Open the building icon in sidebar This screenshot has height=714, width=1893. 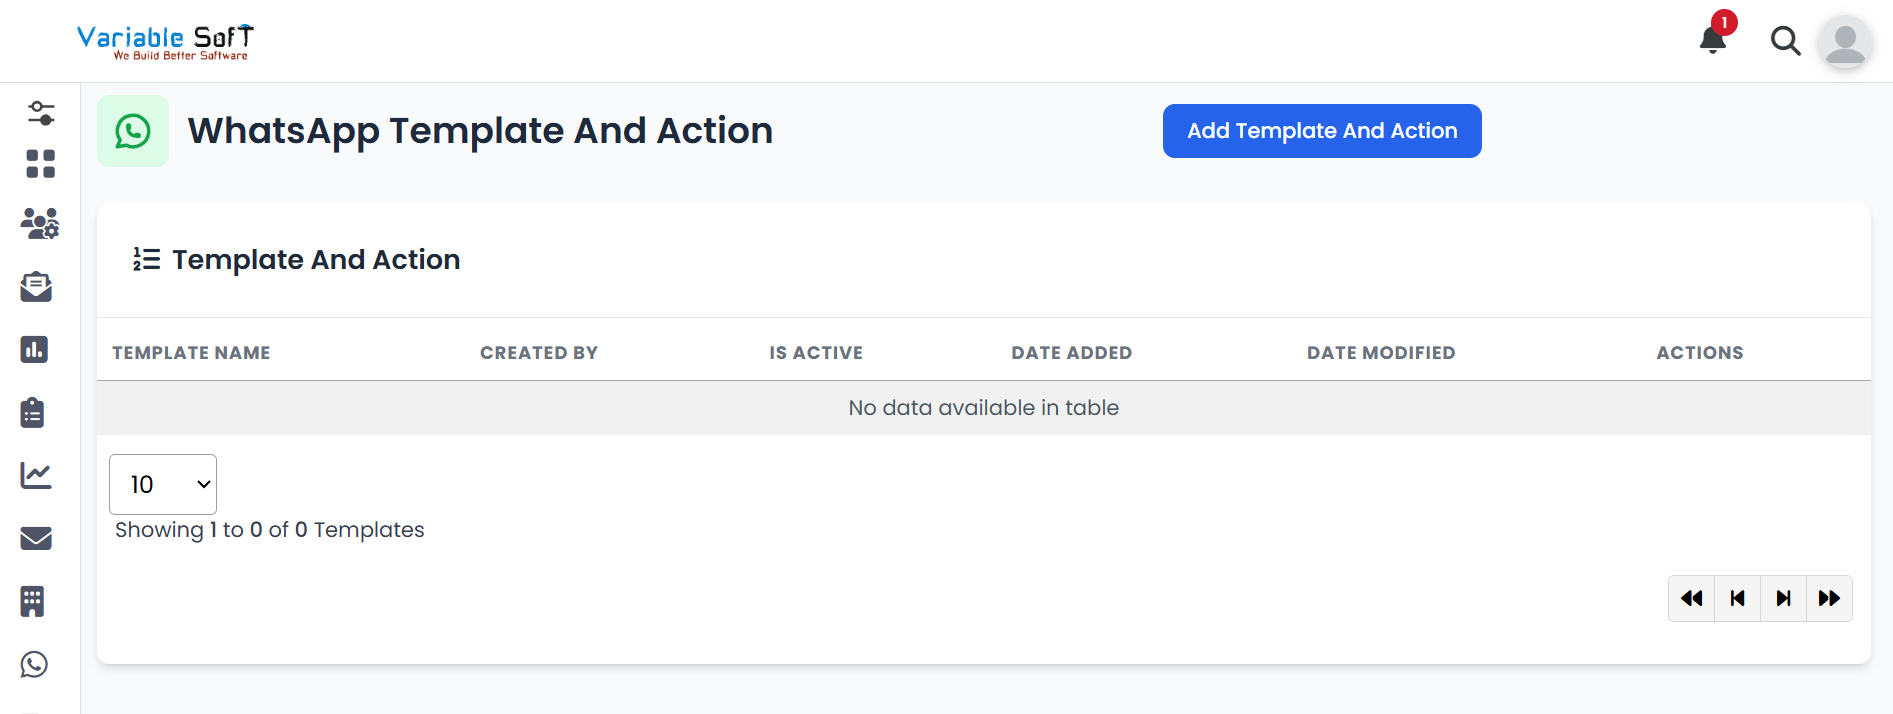pos(33,601)
